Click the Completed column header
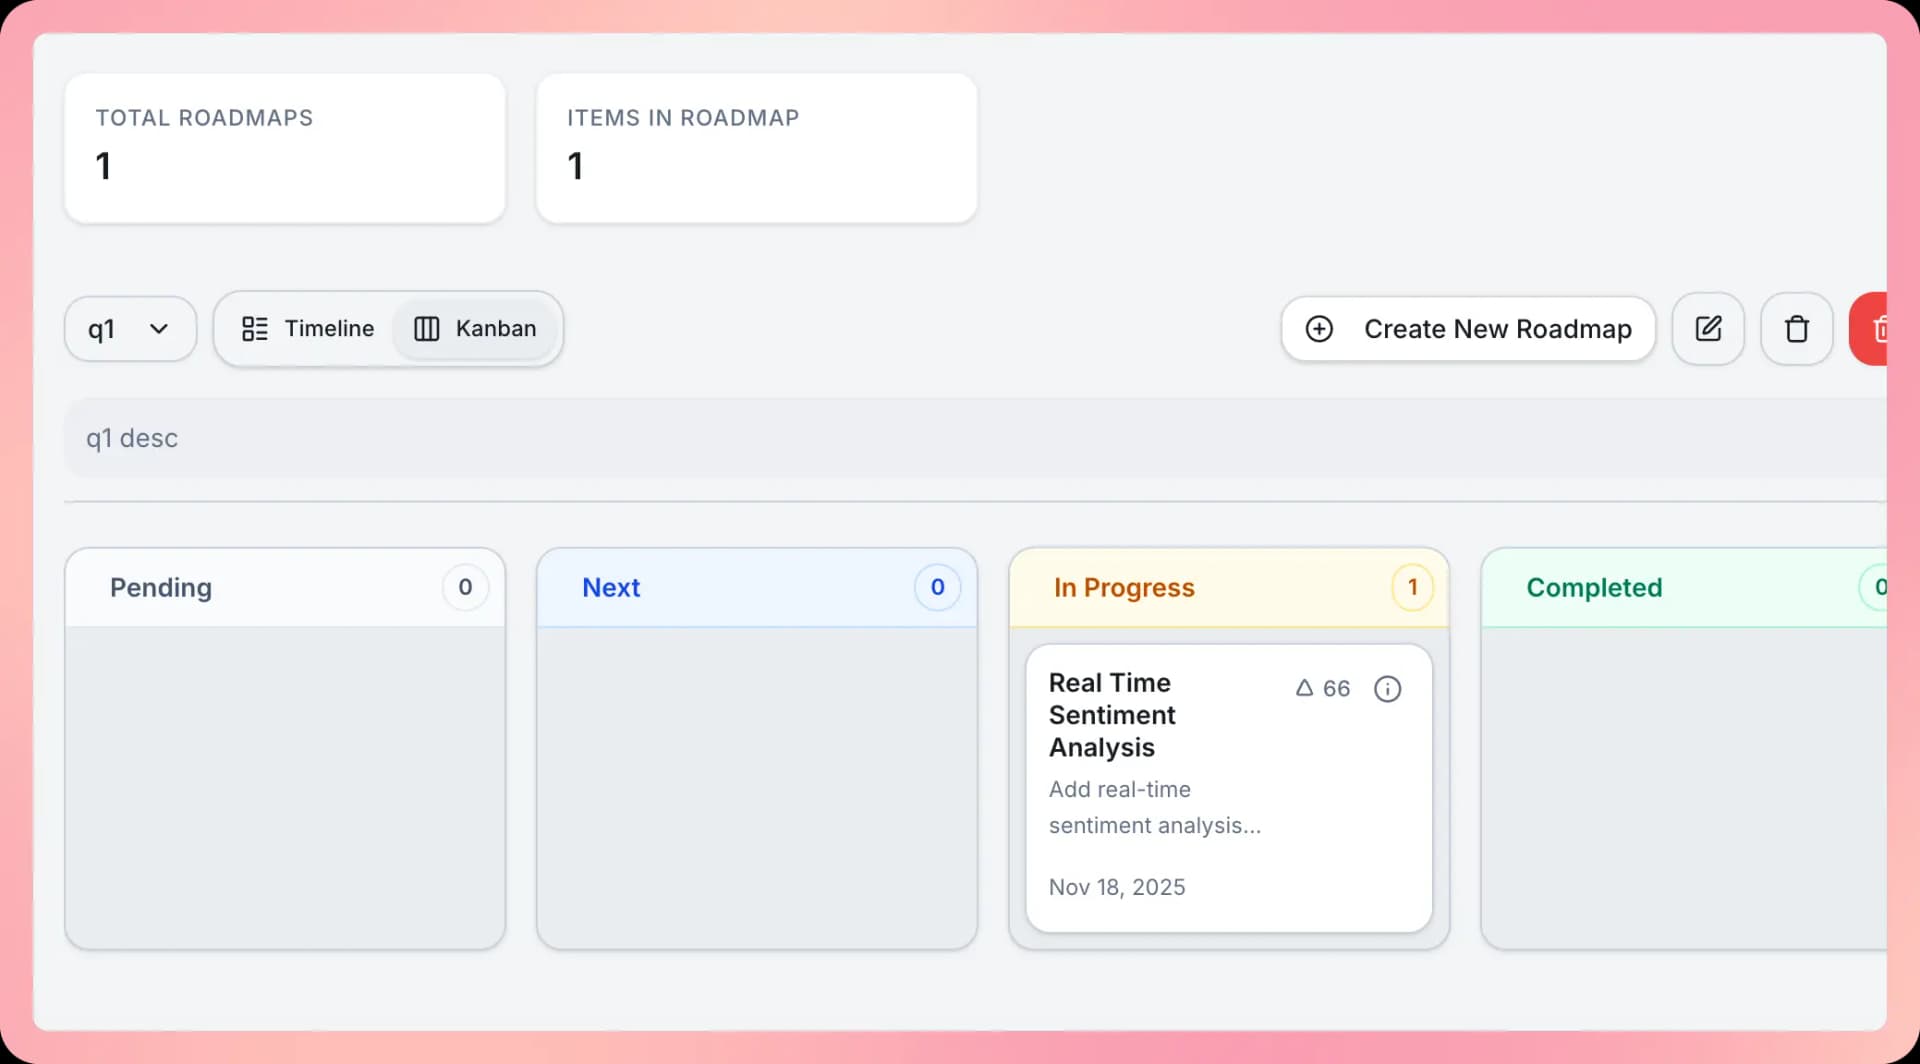This screenshot has height=1064, width=1920. click(1594, 588)
